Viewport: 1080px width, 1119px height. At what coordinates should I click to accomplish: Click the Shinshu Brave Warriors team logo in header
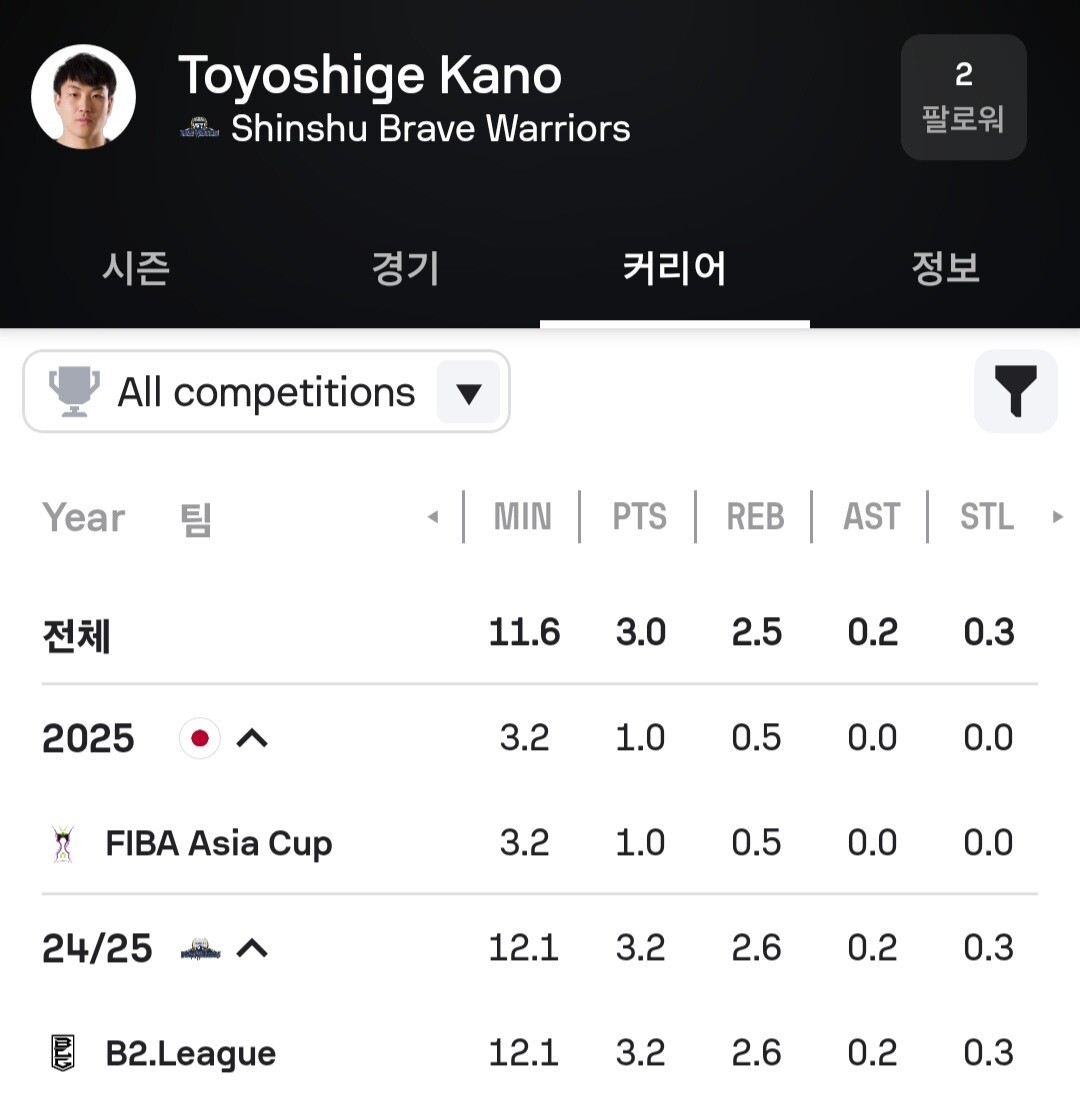coord(200,128)
